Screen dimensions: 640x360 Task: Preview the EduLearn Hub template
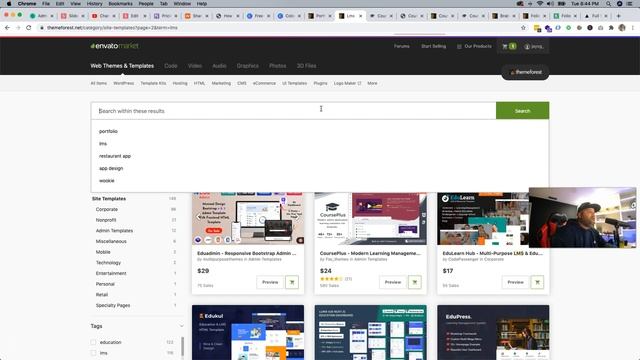[x=515, y=282]
